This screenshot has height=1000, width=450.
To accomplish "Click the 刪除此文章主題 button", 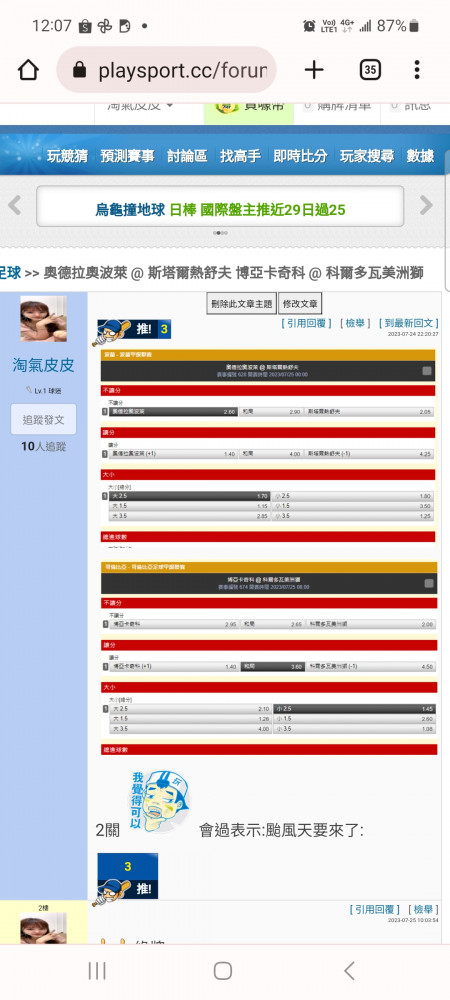I will pos(242,304).
